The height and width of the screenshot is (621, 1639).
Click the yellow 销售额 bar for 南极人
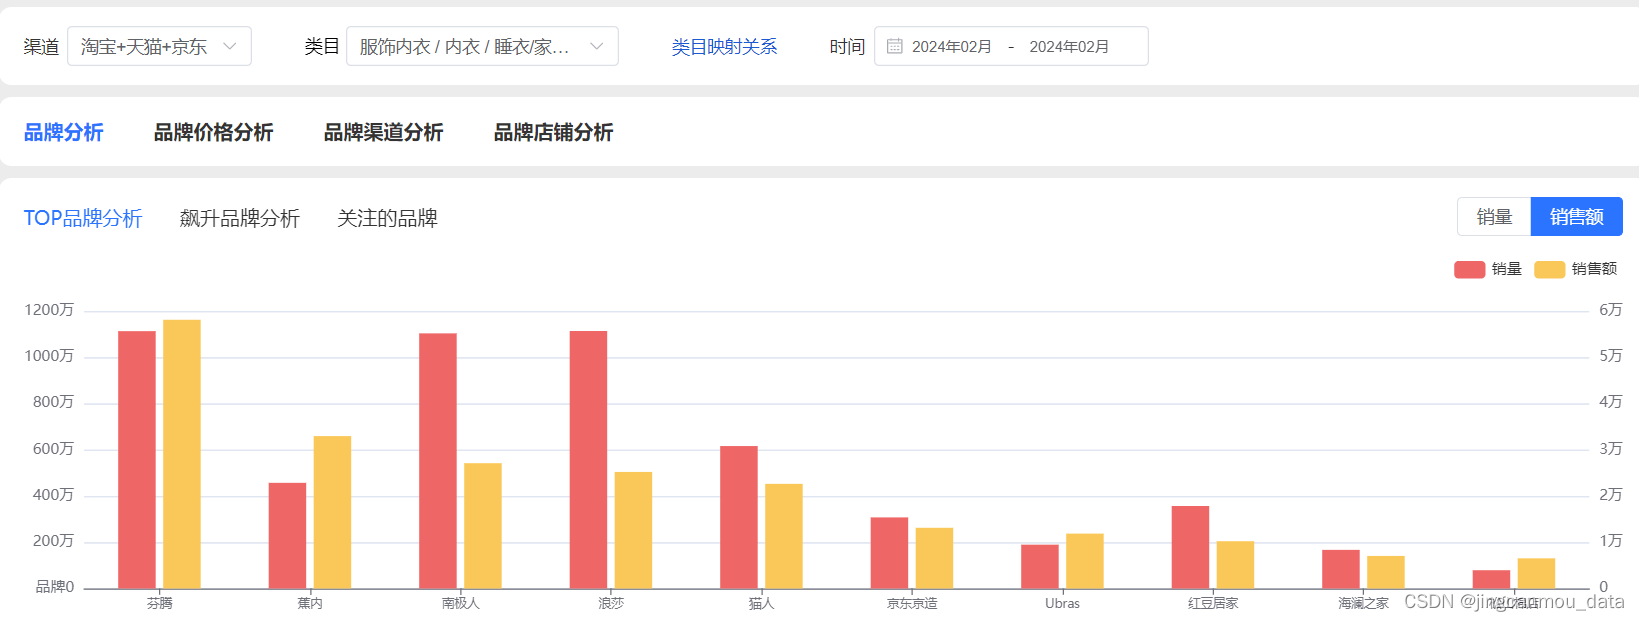coord(483,526)
